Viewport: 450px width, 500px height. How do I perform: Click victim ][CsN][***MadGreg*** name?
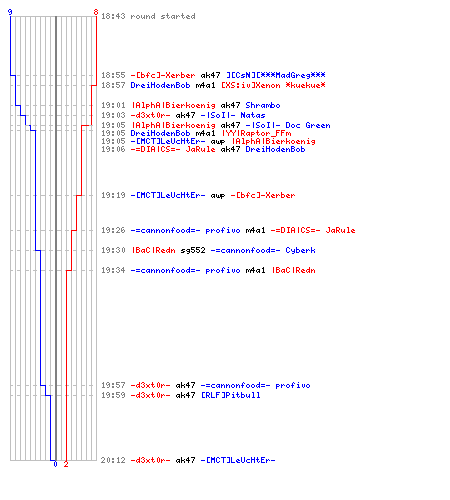[276, 75]
